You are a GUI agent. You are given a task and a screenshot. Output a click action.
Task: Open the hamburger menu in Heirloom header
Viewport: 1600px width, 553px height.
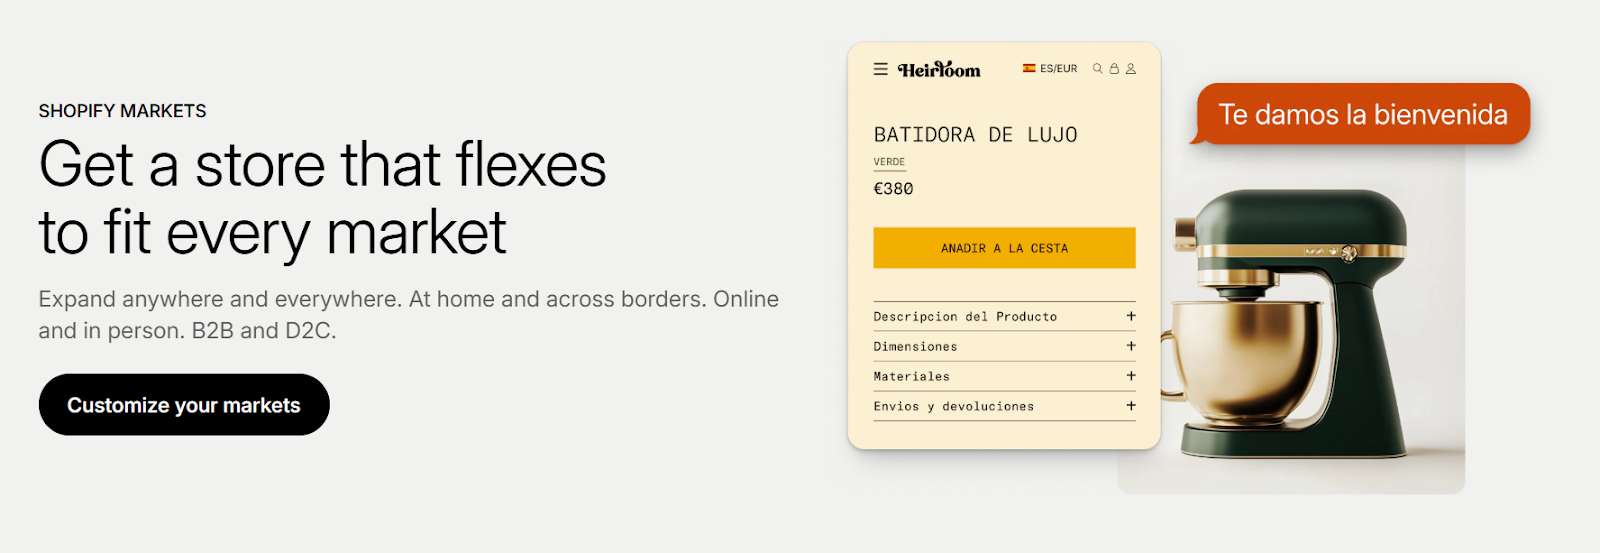880,69
